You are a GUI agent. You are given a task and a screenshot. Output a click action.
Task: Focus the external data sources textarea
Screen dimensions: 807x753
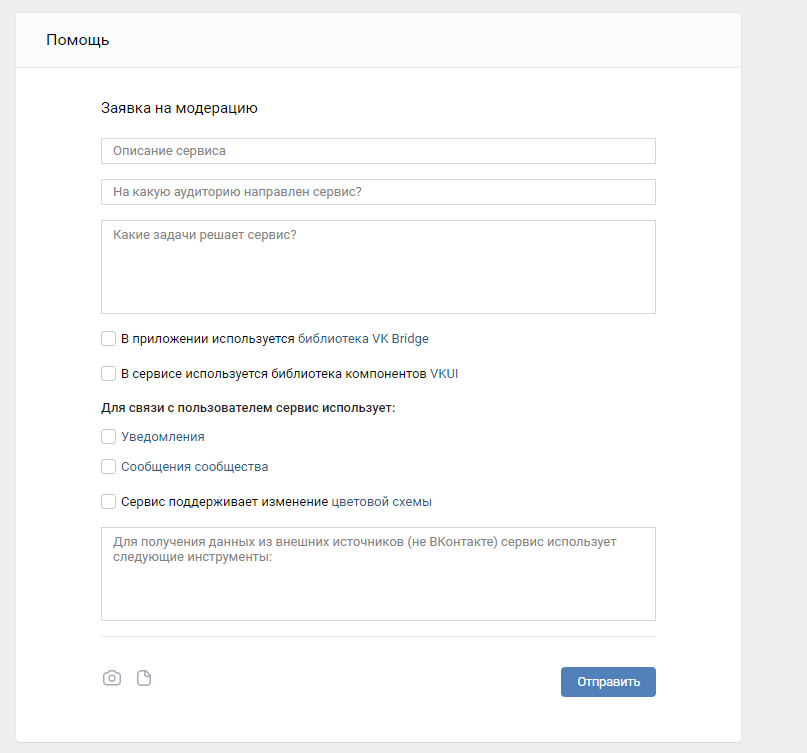(x=378, y=574)
